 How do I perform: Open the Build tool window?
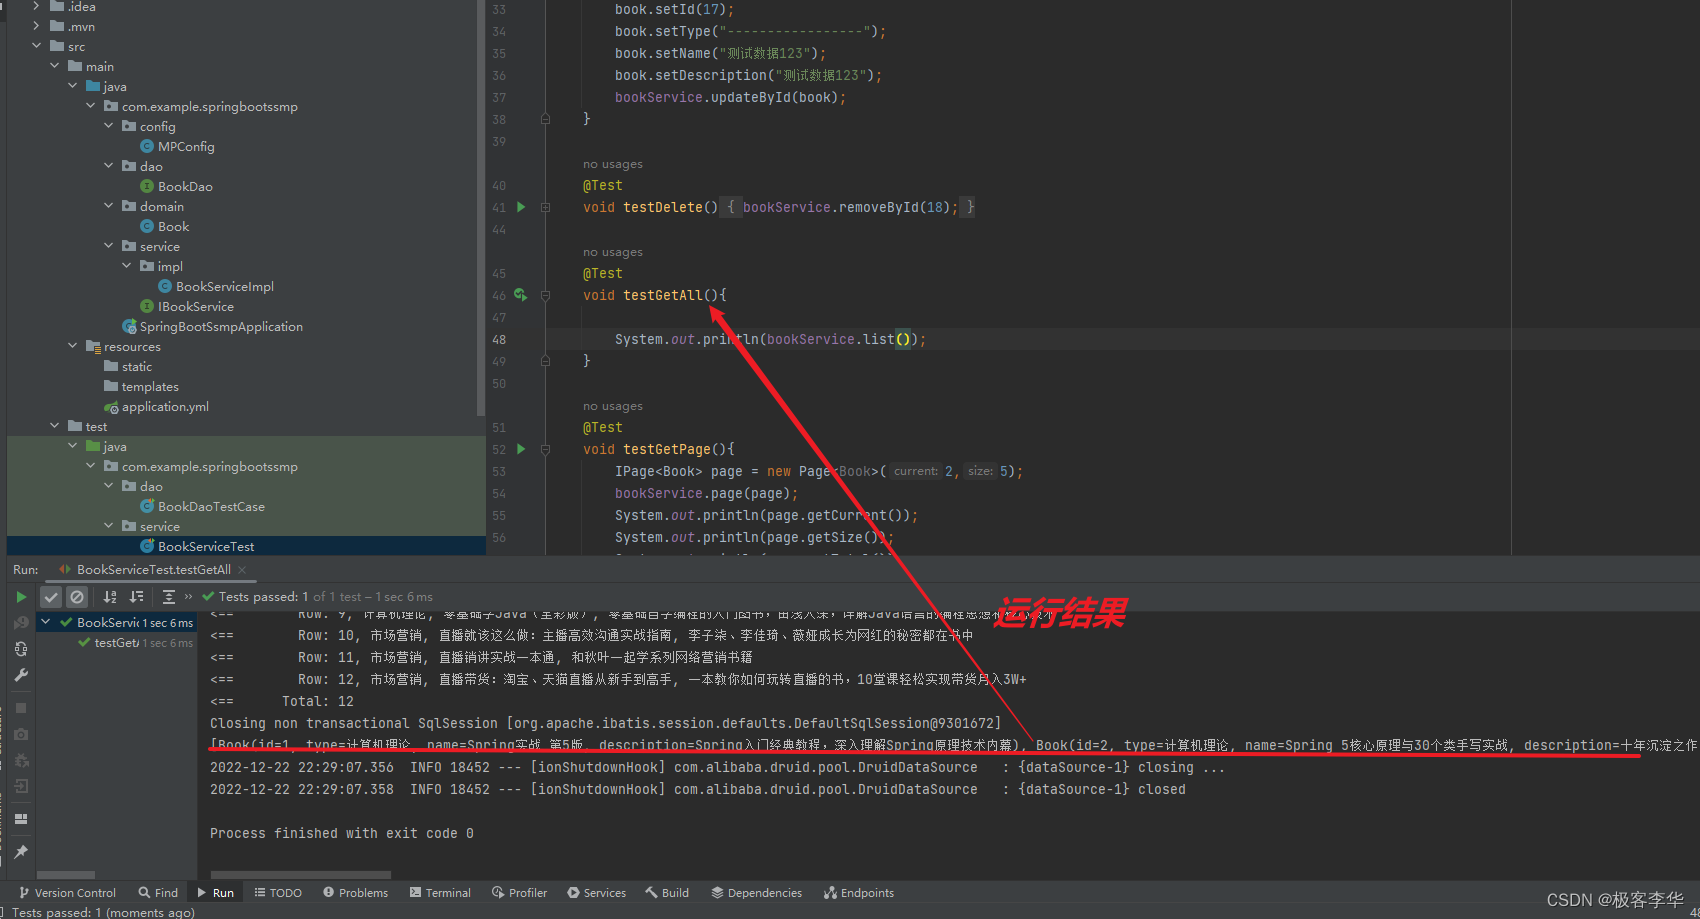667,893
